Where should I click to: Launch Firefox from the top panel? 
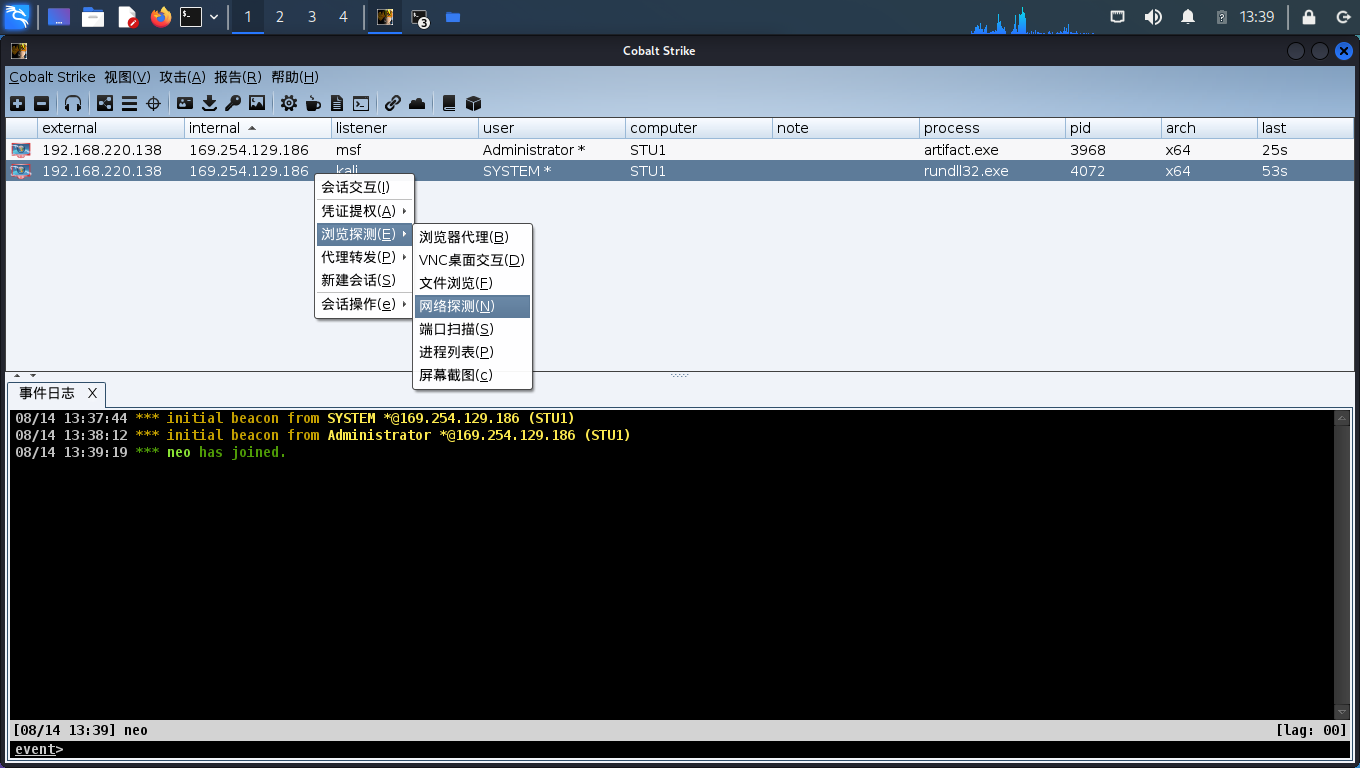pos(161,17)
